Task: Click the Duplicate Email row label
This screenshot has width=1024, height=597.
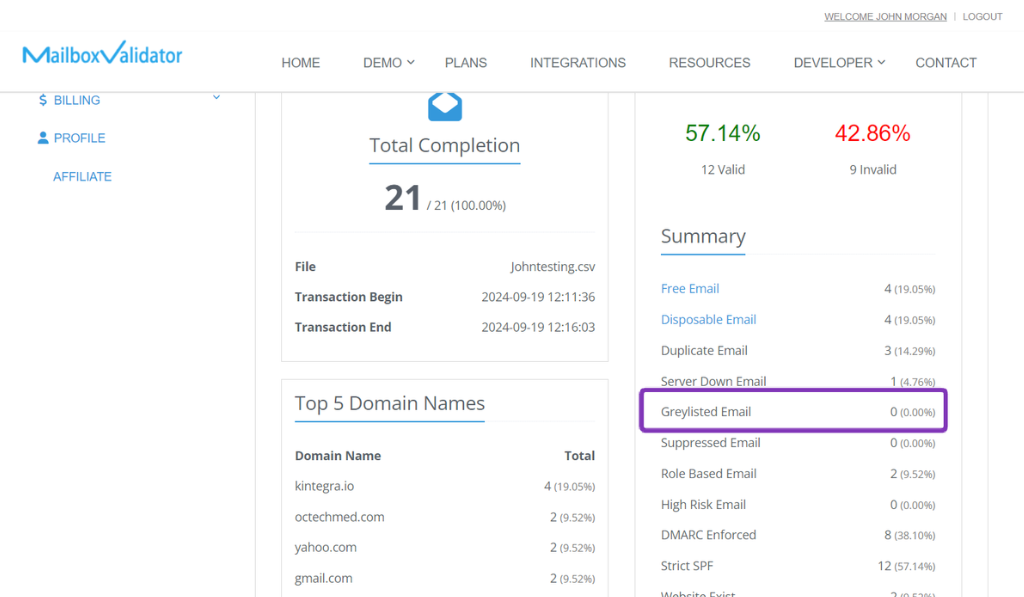Action: coord(704,350)
